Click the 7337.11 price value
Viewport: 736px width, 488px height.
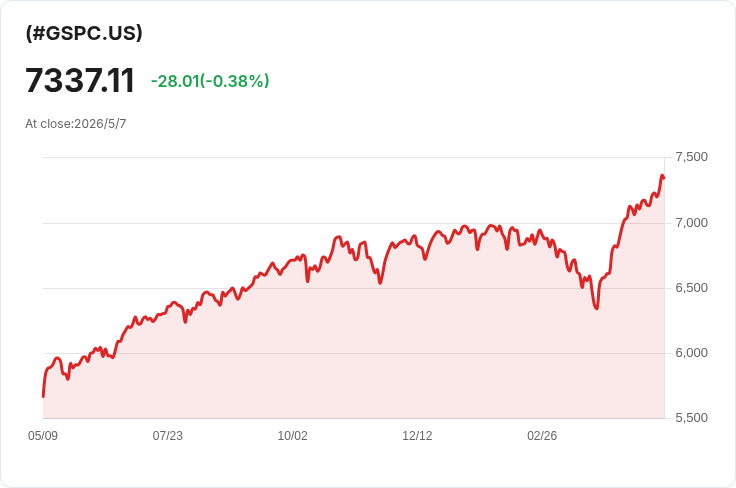click(80, 80)
